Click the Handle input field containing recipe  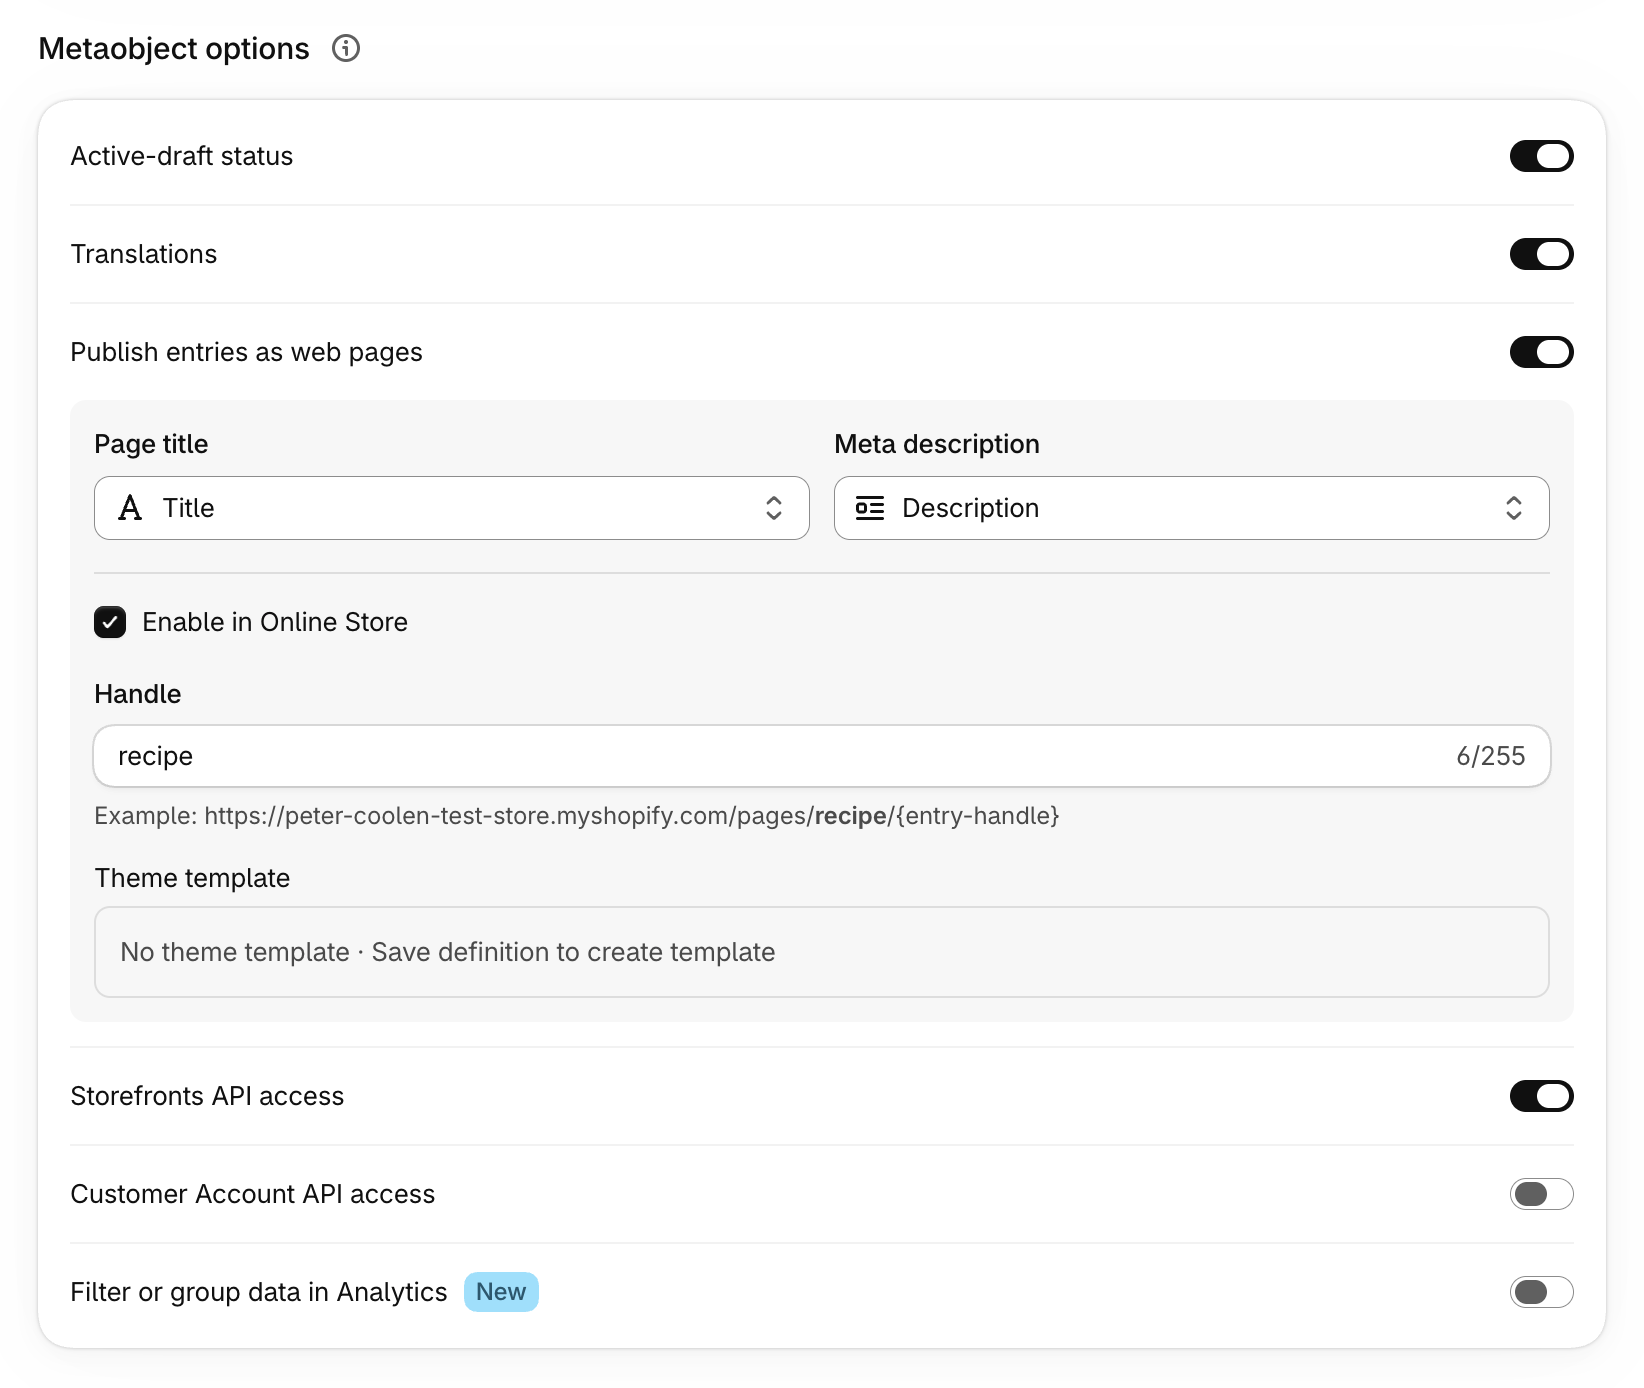click(x=822, y=756)
